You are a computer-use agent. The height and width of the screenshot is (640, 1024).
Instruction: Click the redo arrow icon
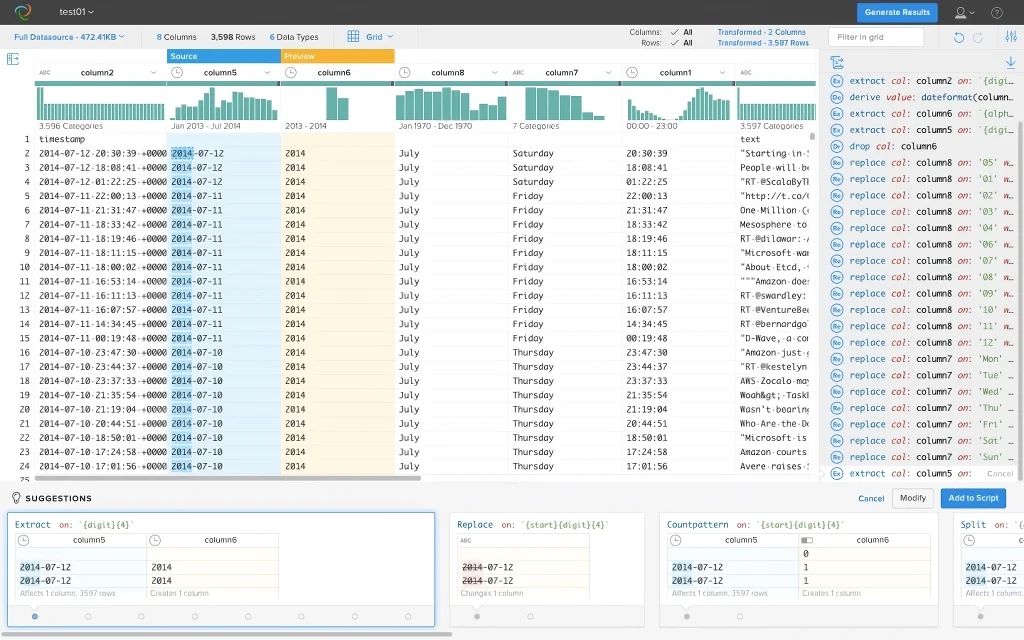[x=978, y=37]
